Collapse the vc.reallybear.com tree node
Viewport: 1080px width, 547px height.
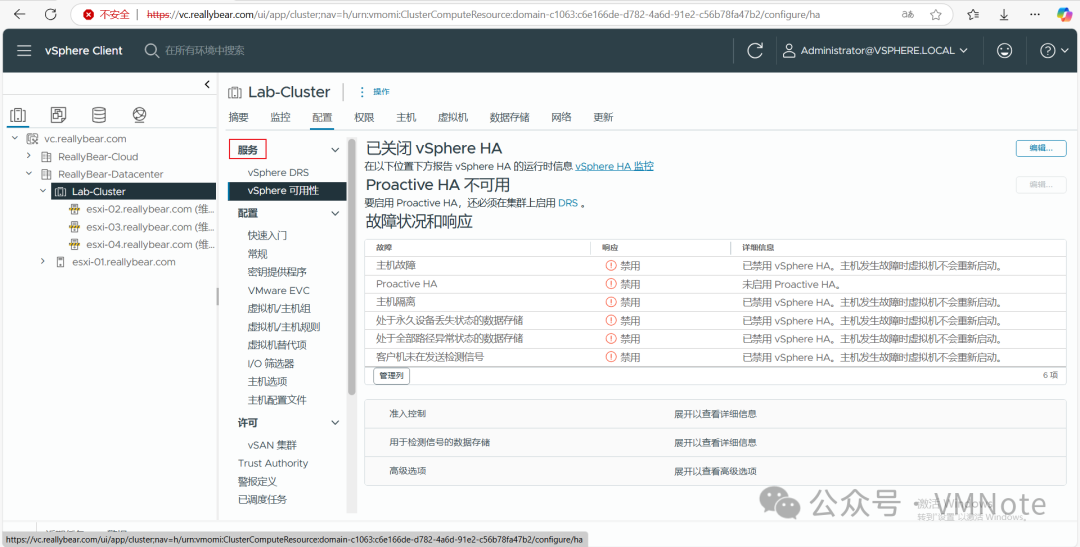(15, 138)
